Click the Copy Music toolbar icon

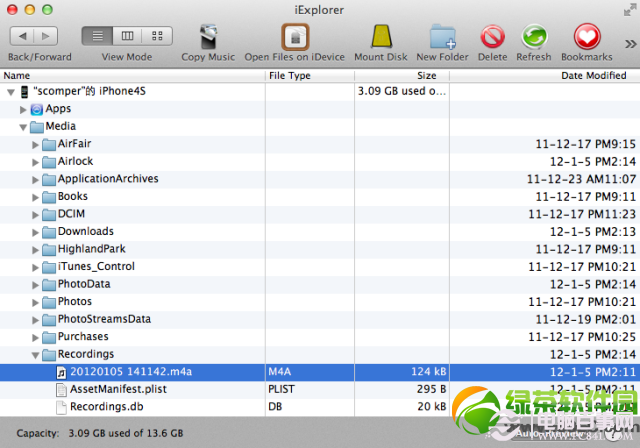[x=207, y=37]
